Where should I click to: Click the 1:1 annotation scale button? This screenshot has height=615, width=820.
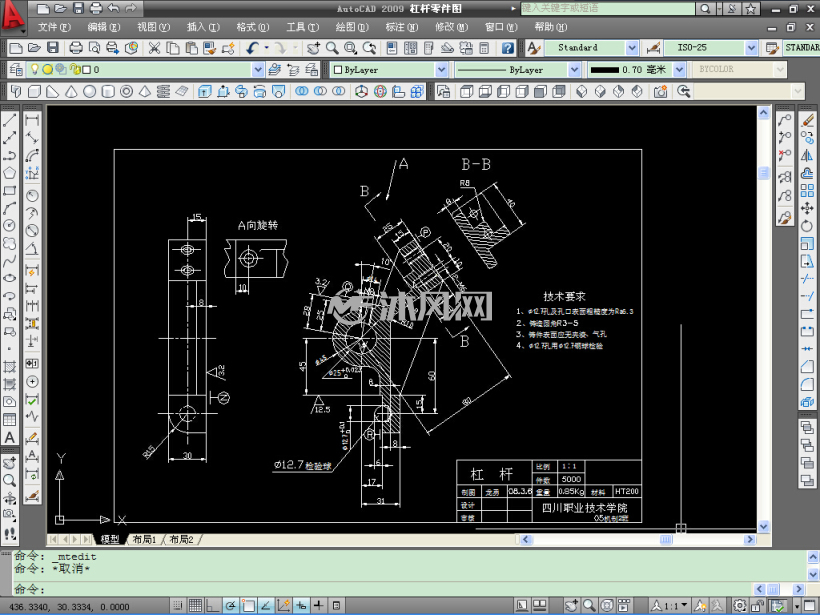pos(670,606)
